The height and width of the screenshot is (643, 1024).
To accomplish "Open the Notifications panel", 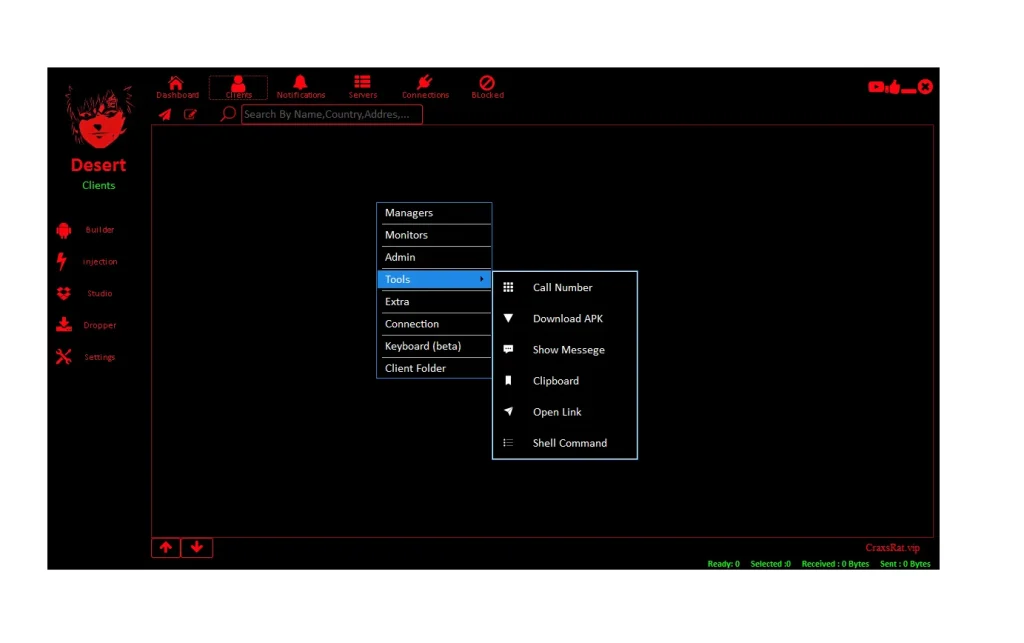I will click(x=300, y=85).
